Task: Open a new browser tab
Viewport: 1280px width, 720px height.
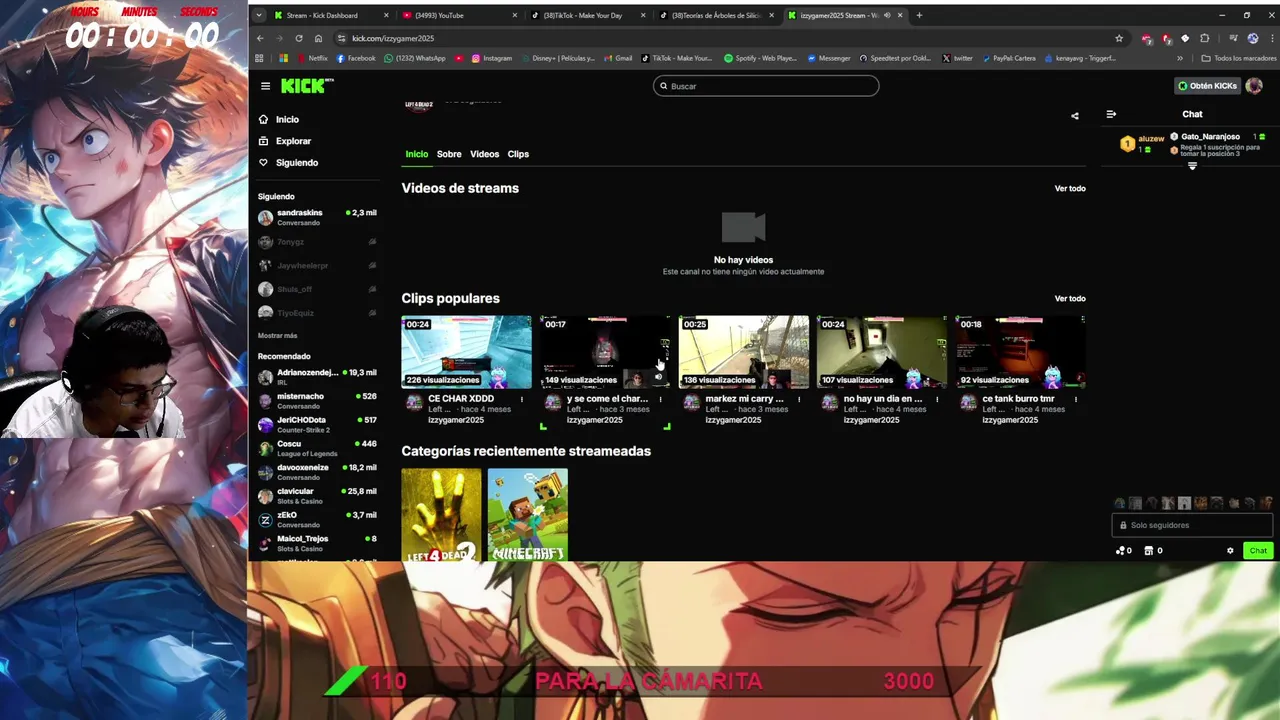Action: click(x=920, y=15)
